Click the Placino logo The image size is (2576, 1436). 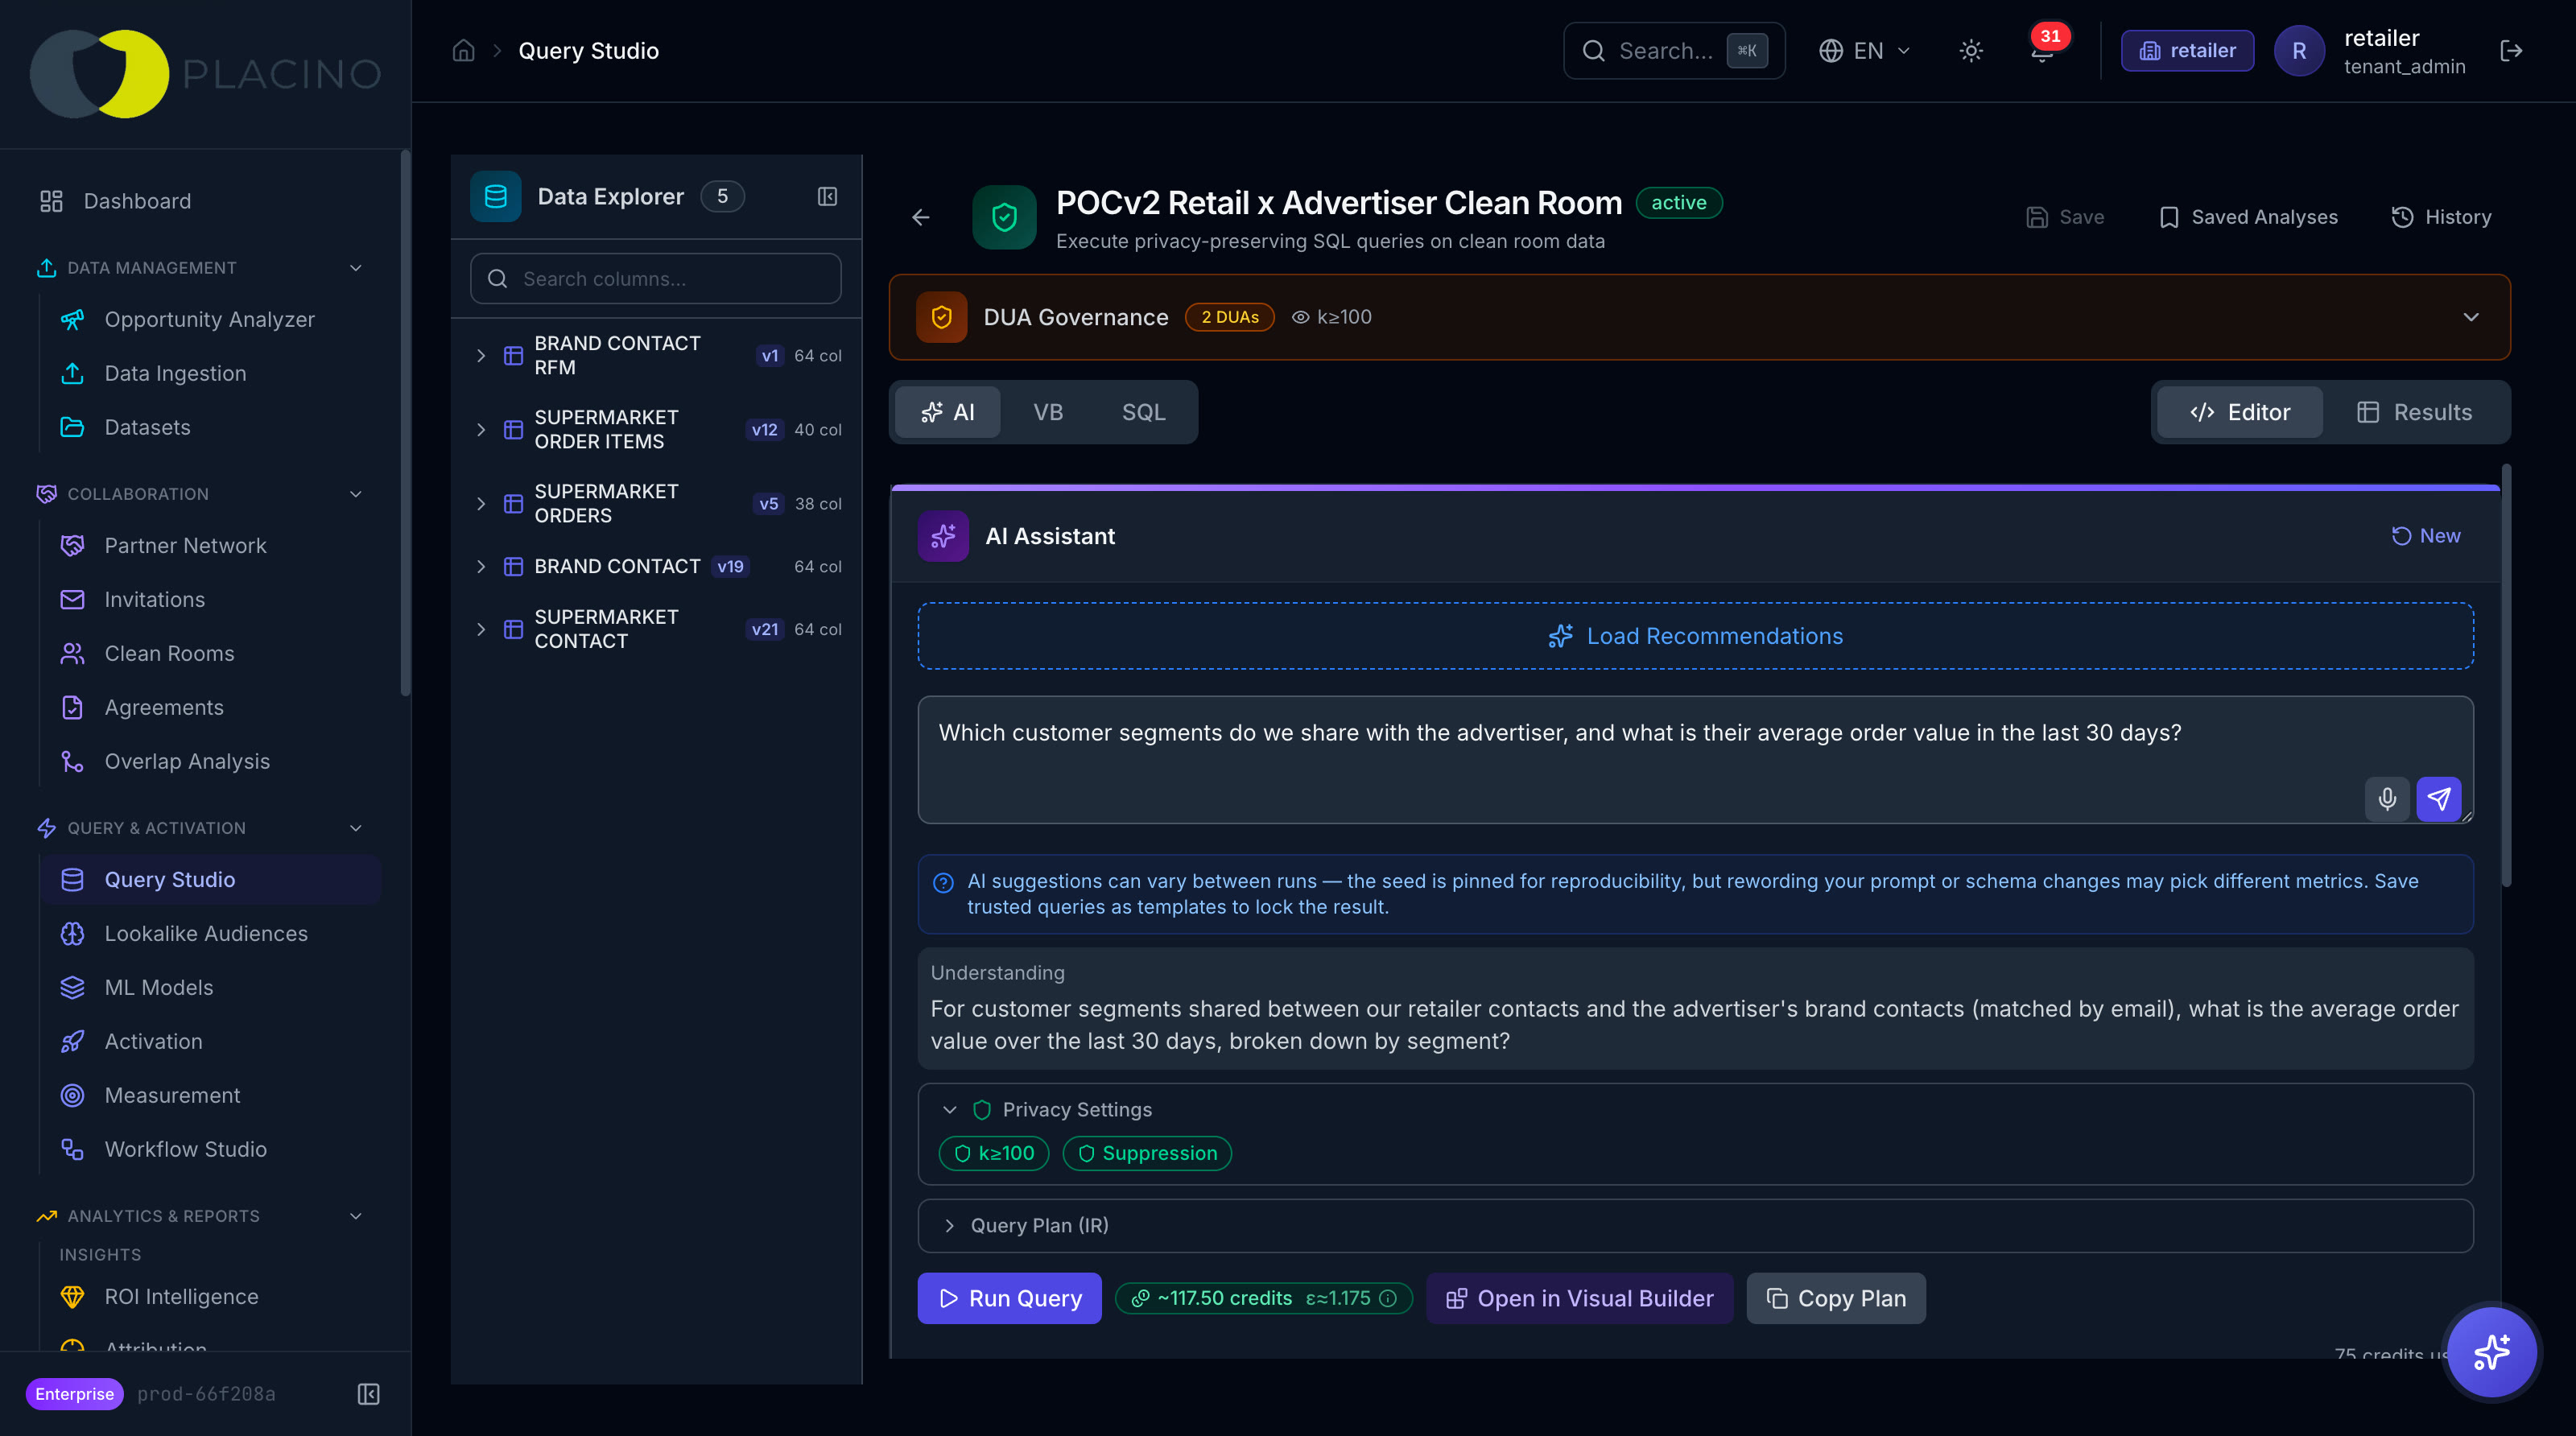[x=206, y=74]
